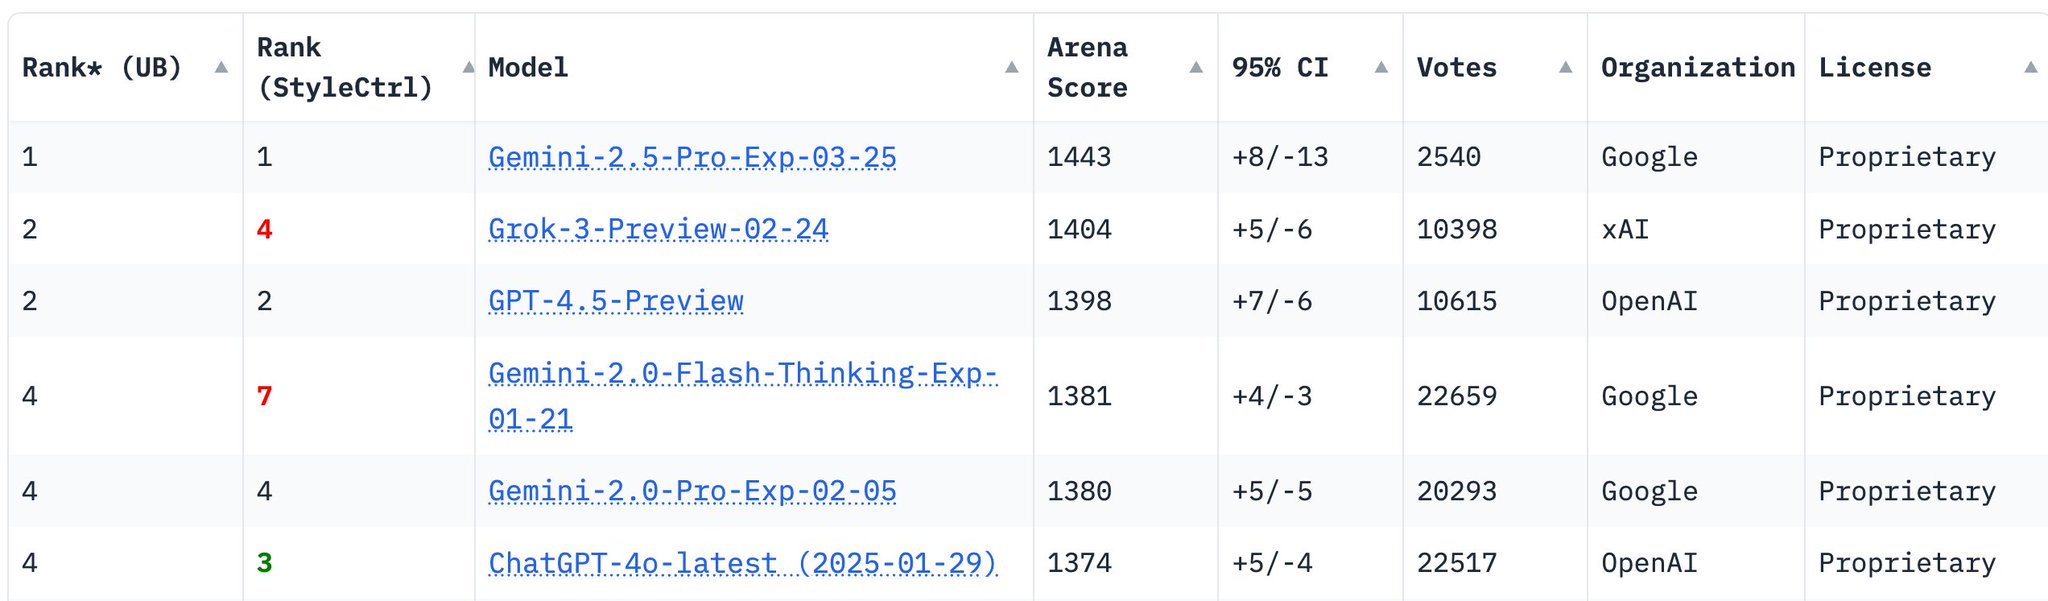This screenshot has height=601, width=2048.
Task: Sort by License column arrow
Action: point(2030,67)
